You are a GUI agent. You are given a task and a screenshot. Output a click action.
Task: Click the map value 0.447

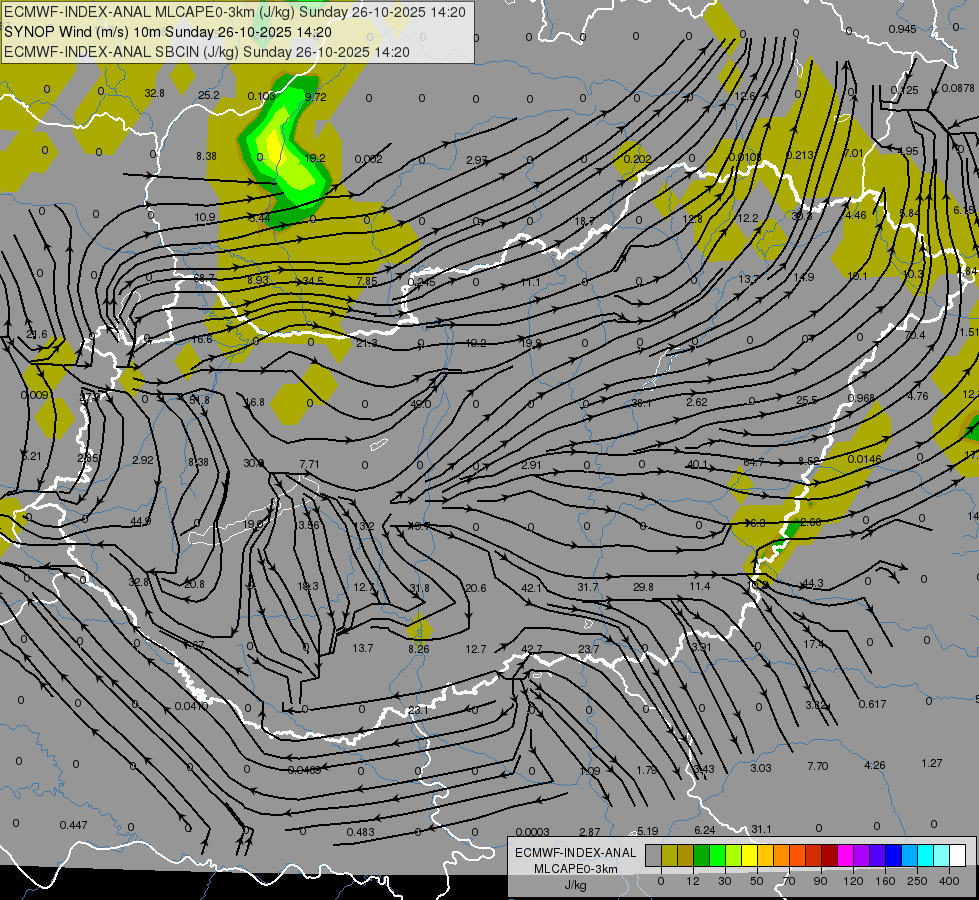(74, 825)
